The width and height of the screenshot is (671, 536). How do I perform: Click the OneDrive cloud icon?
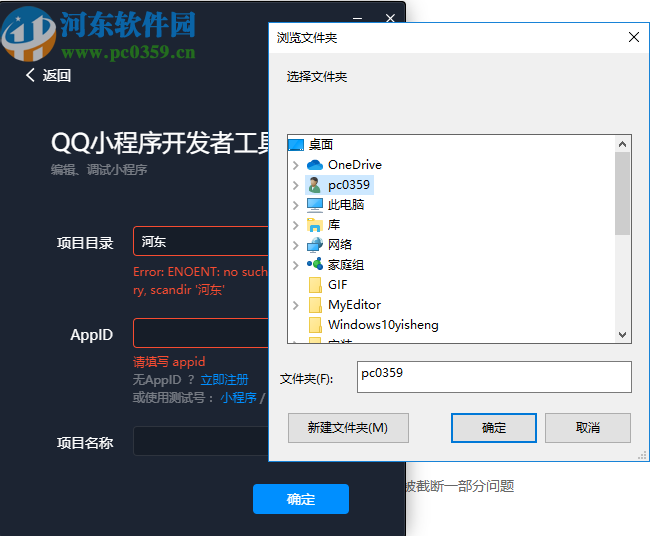(315, 165)
